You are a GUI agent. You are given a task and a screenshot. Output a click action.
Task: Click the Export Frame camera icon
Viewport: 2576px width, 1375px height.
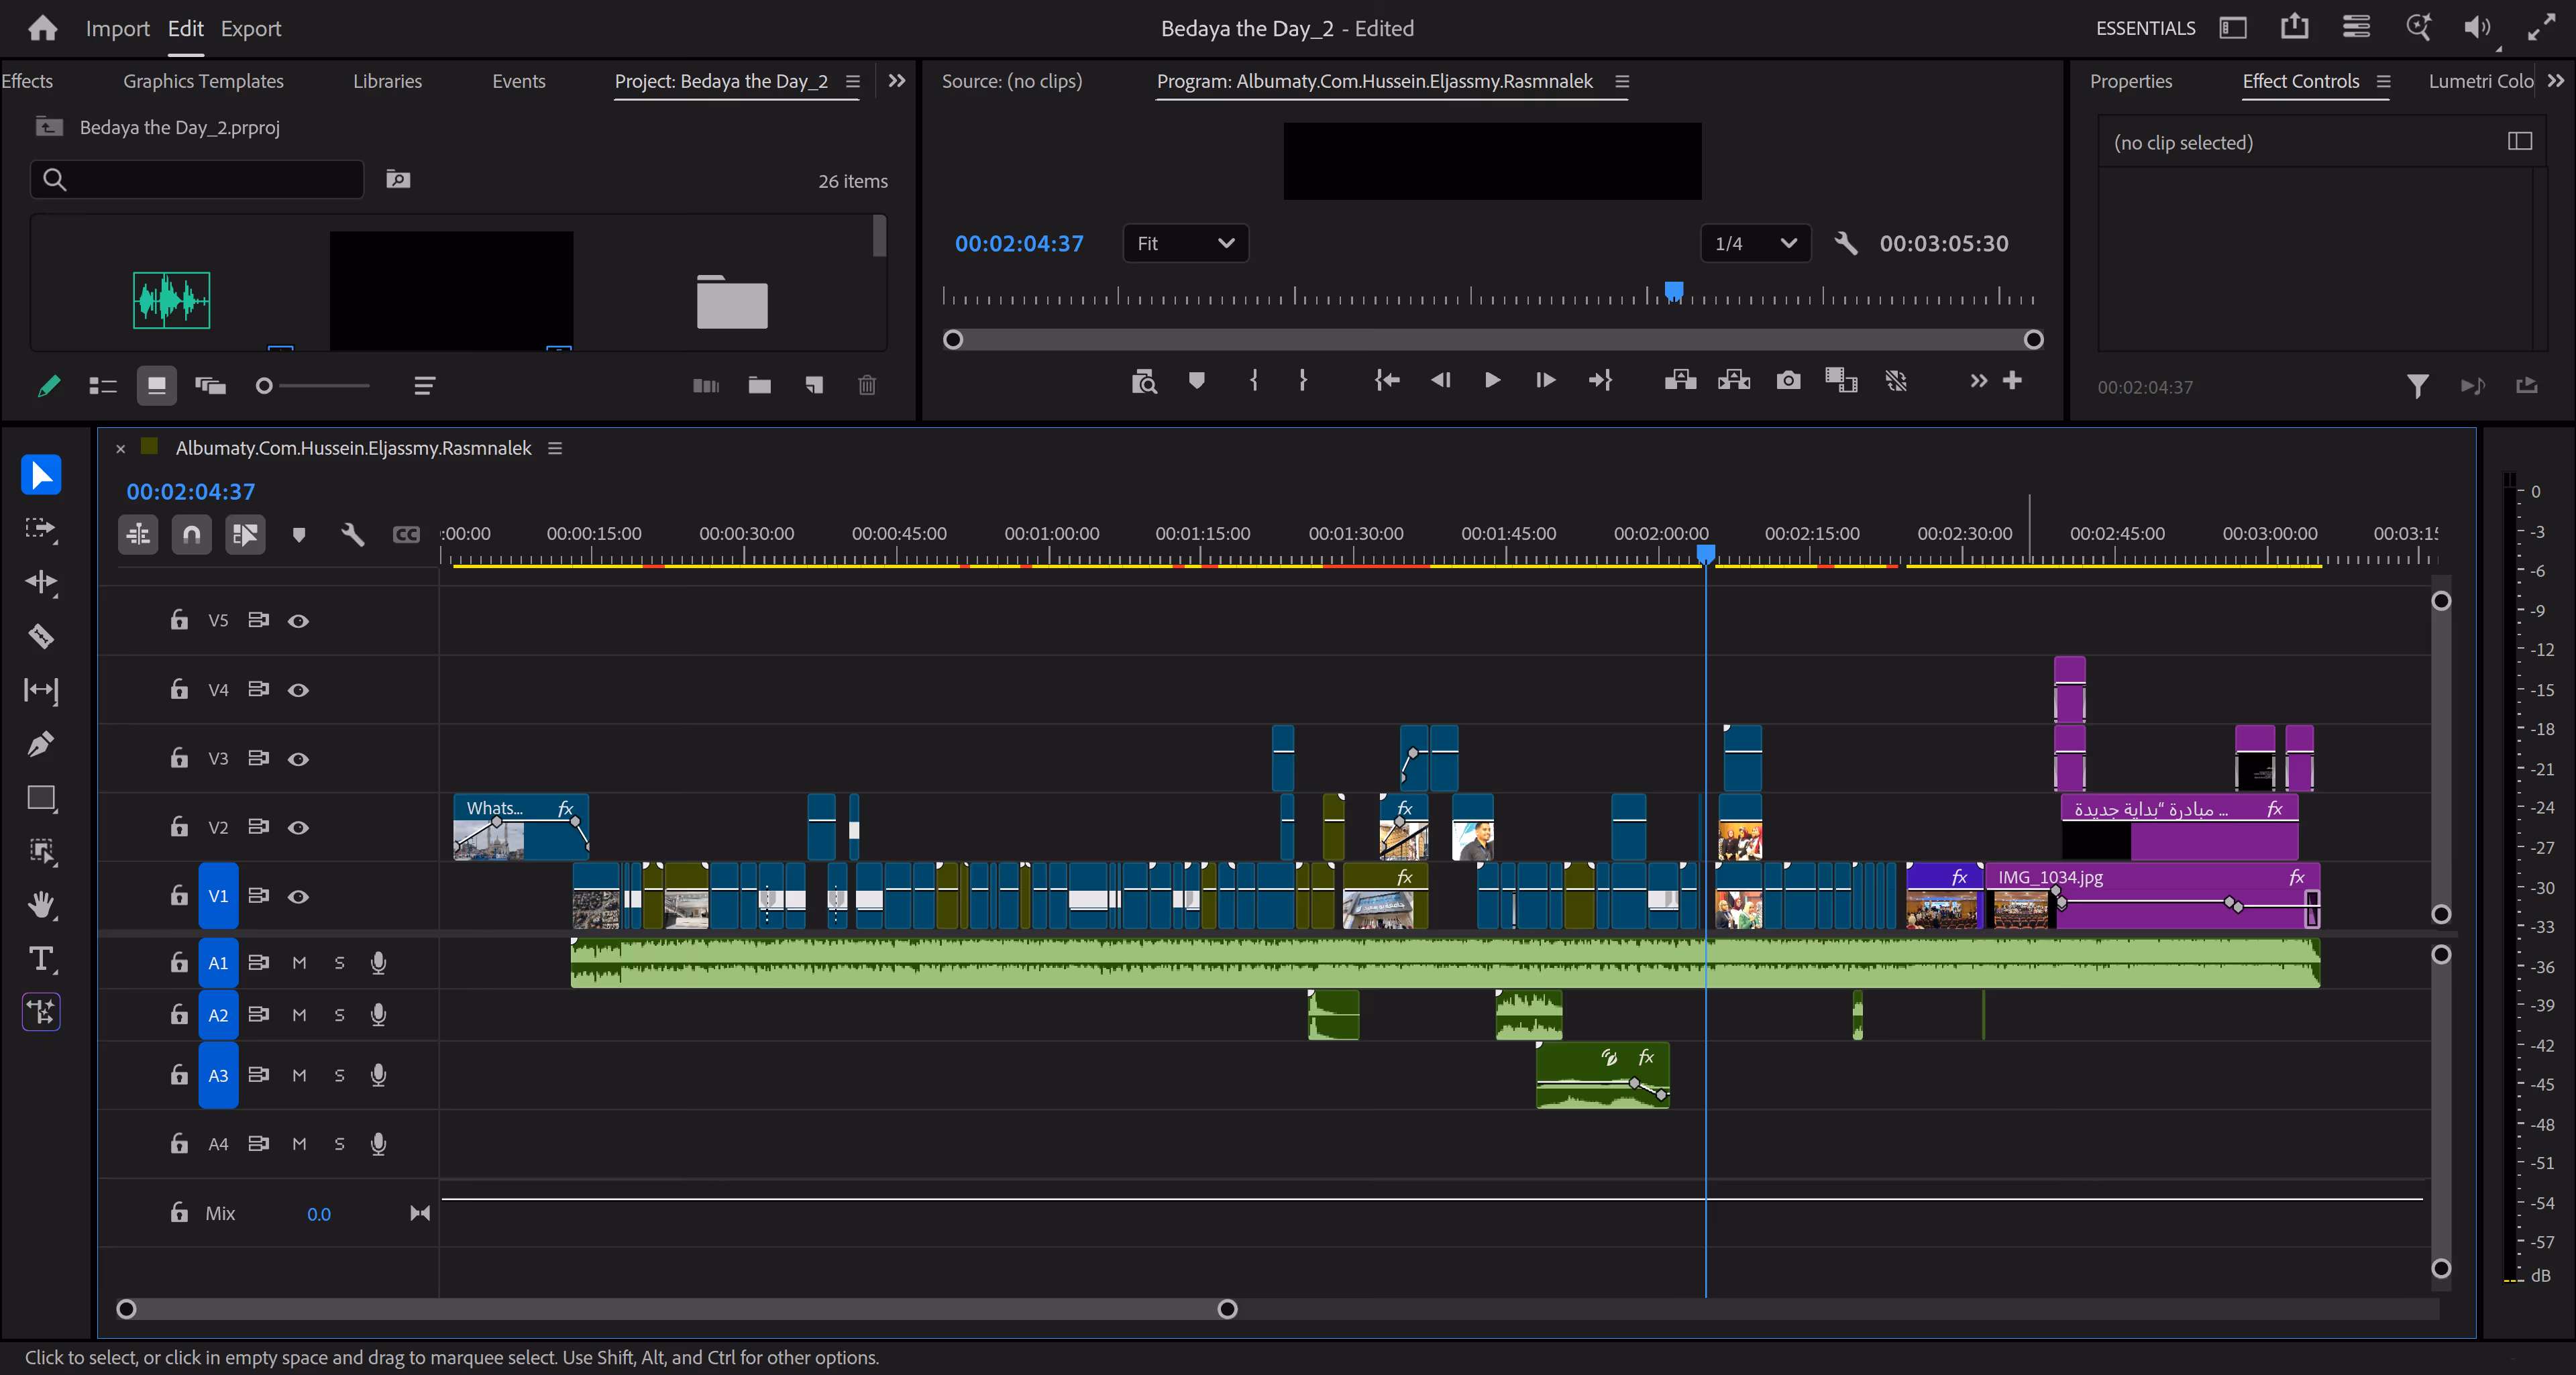point(1788,380)
